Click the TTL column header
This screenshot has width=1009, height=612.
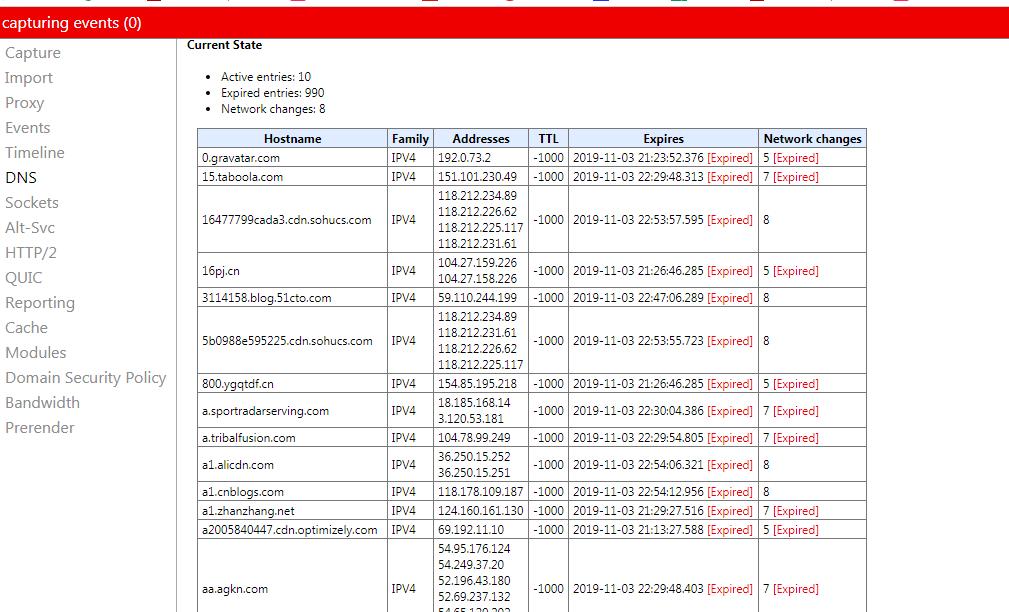click(548, 138)
